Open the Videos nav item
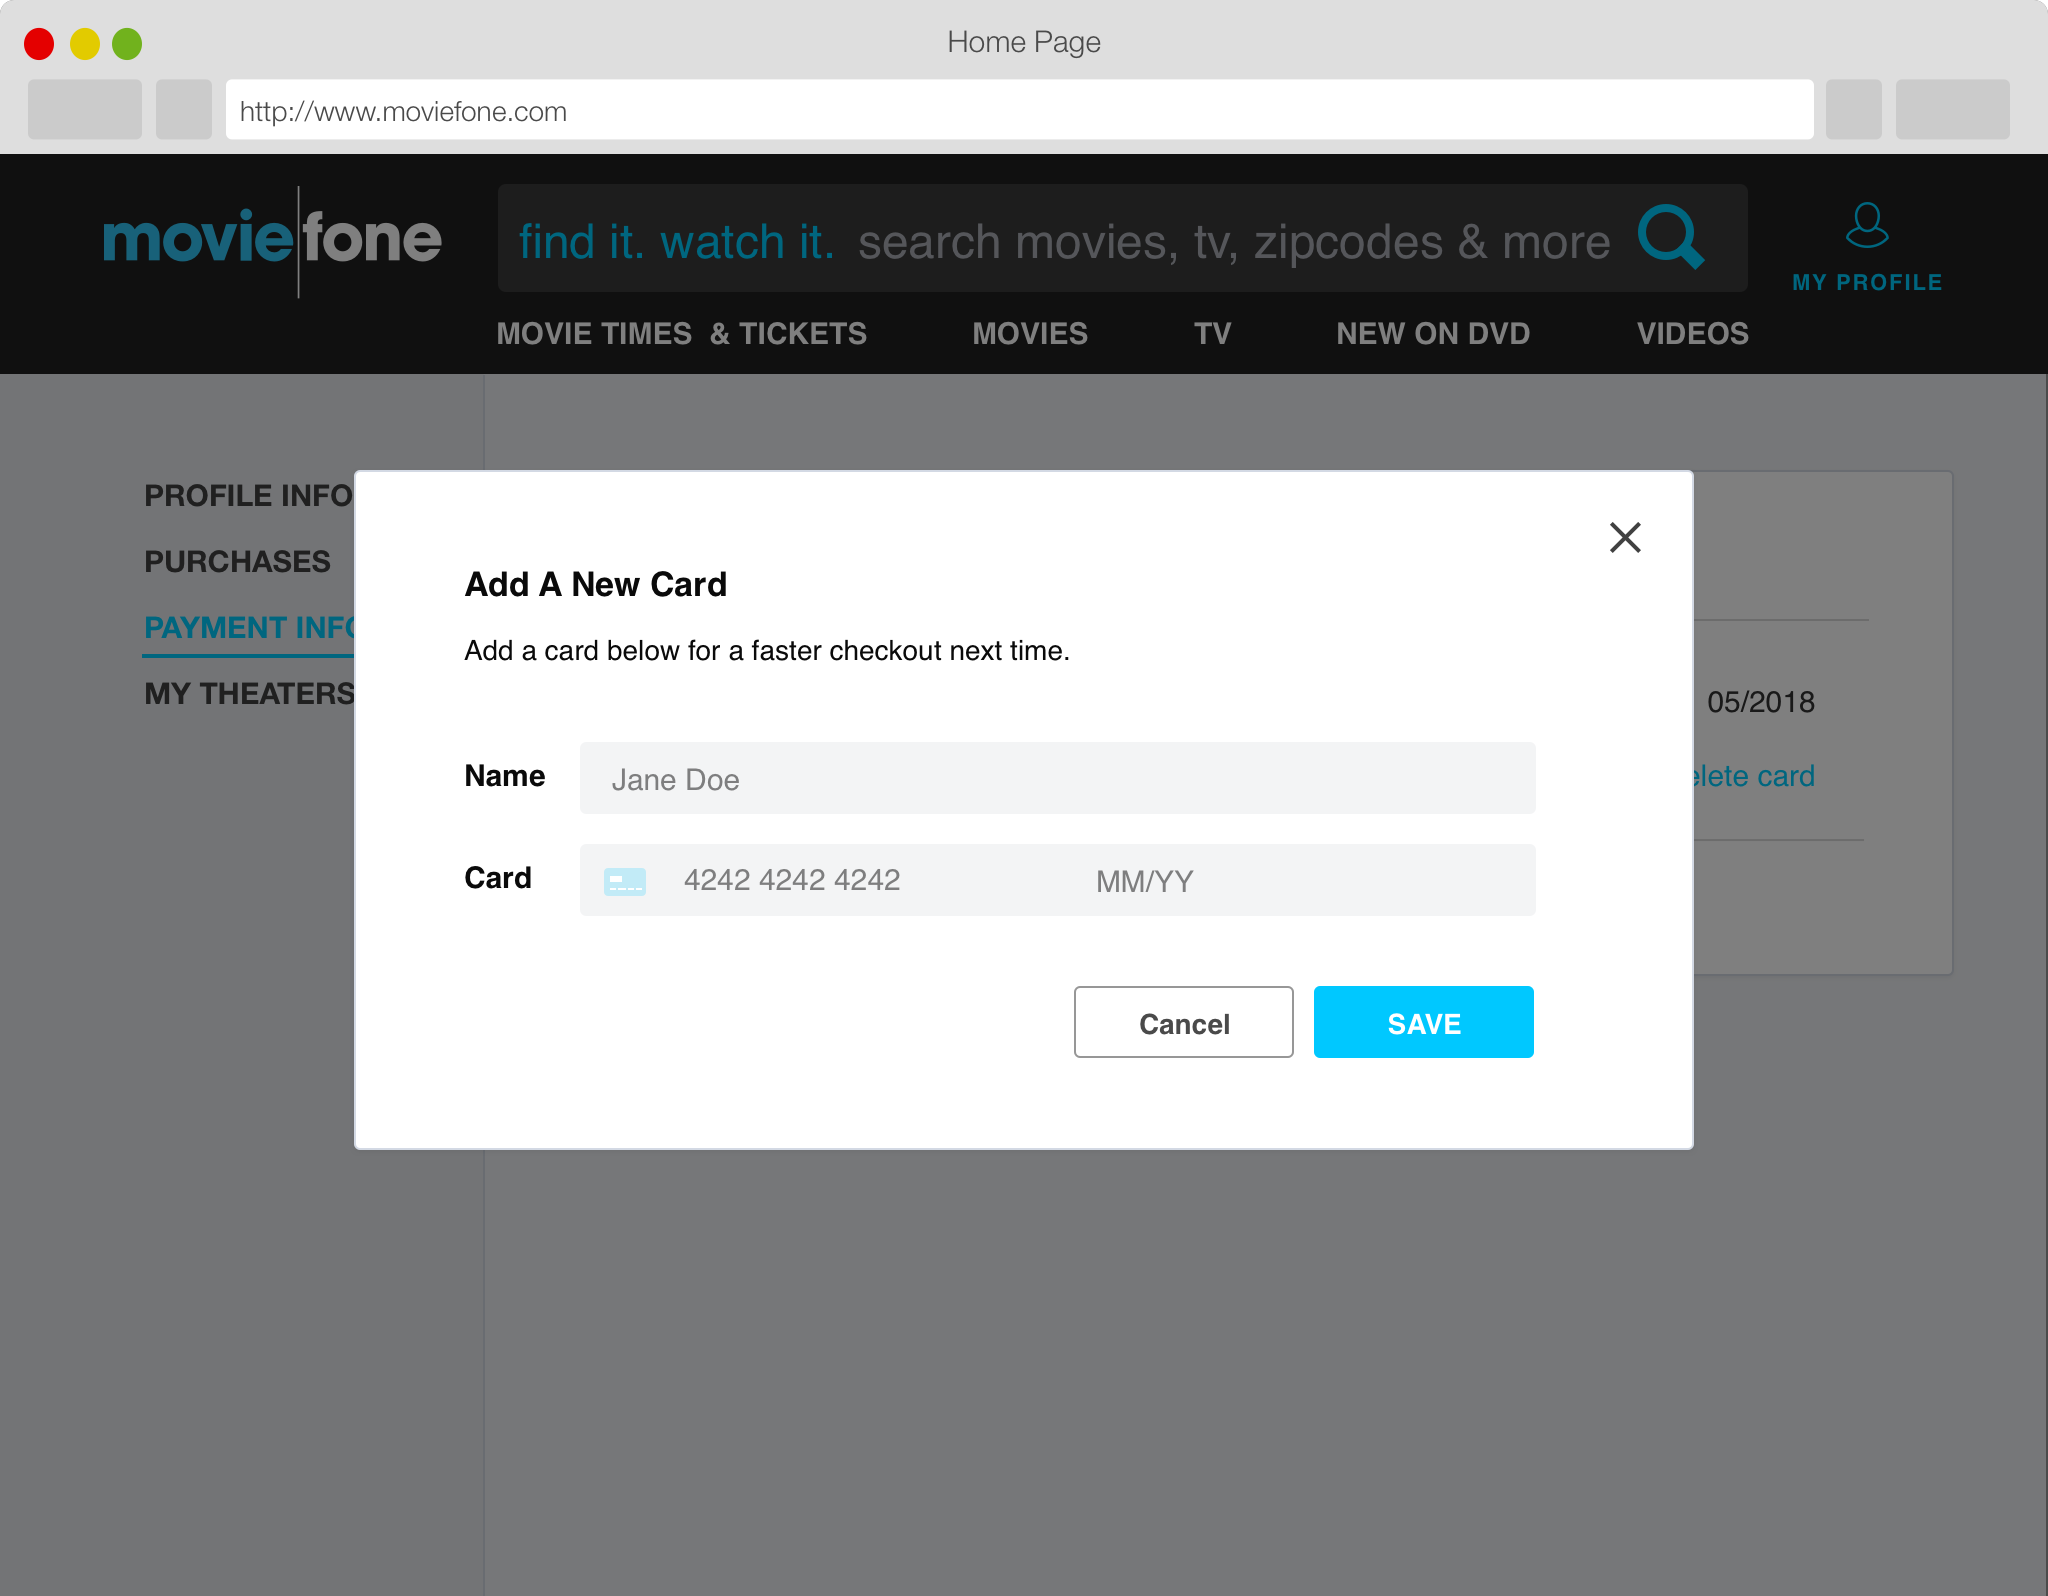 click(x=1692, y=334)
